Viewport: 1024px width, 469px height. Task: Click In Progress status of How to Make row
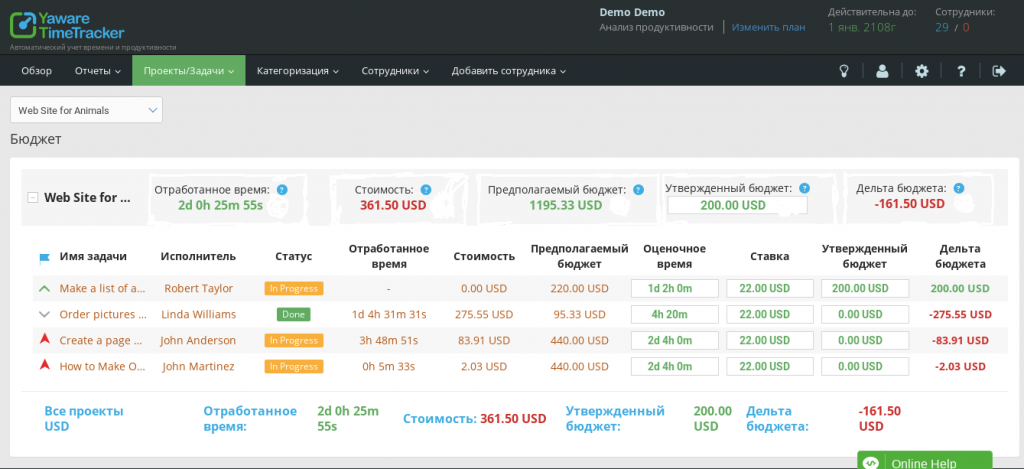[294, 366]
